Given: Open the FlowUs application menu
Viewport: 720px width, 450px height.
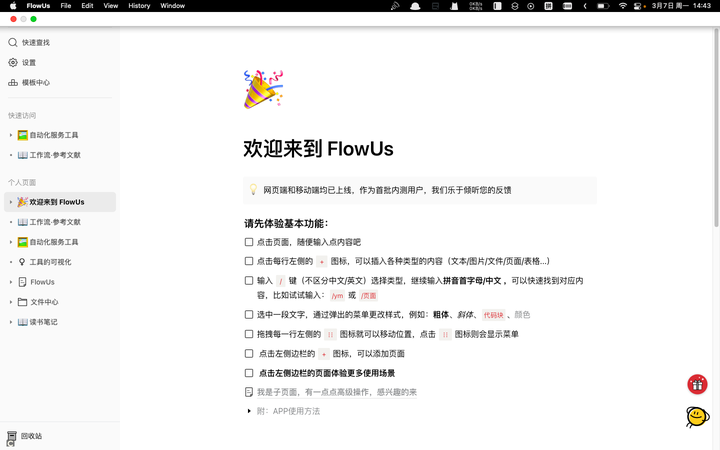Looking at the screenshot, I should (38, 6).
